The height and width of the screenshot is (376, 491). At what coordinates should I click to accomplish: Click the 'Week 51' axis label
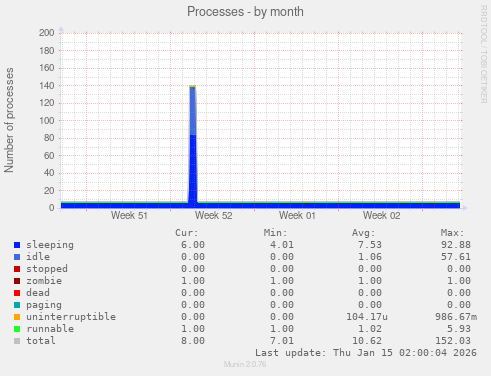click(x=129, y=215)
